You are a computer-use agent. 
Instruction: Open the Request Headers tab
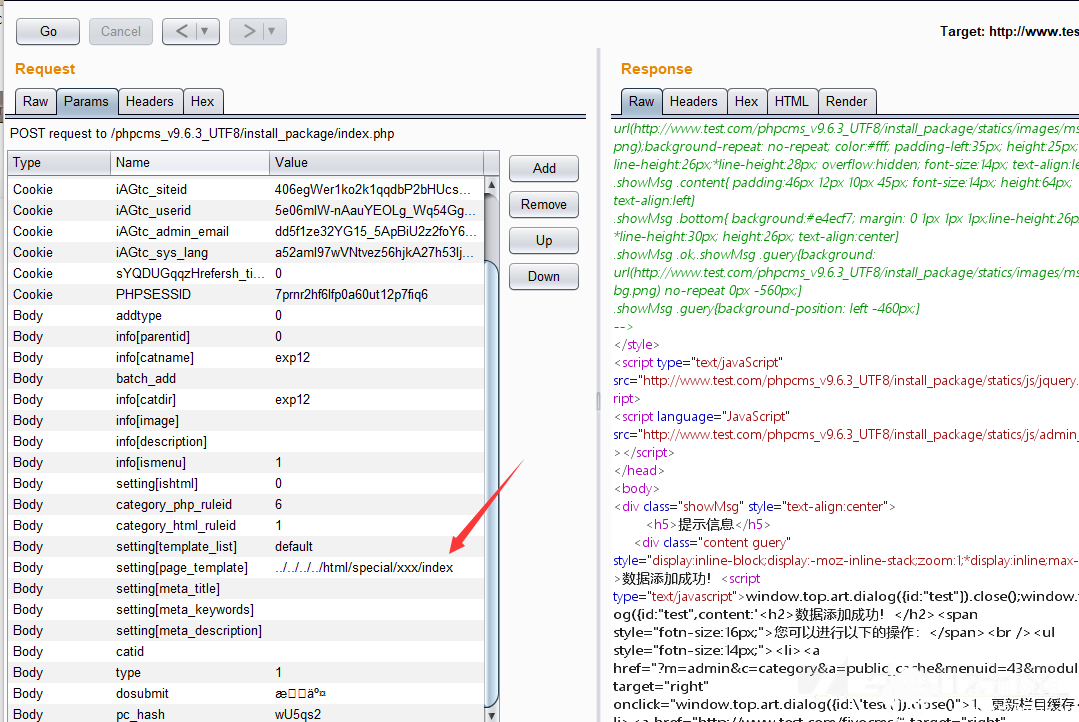pyautogui.click(x=149, y=102)
